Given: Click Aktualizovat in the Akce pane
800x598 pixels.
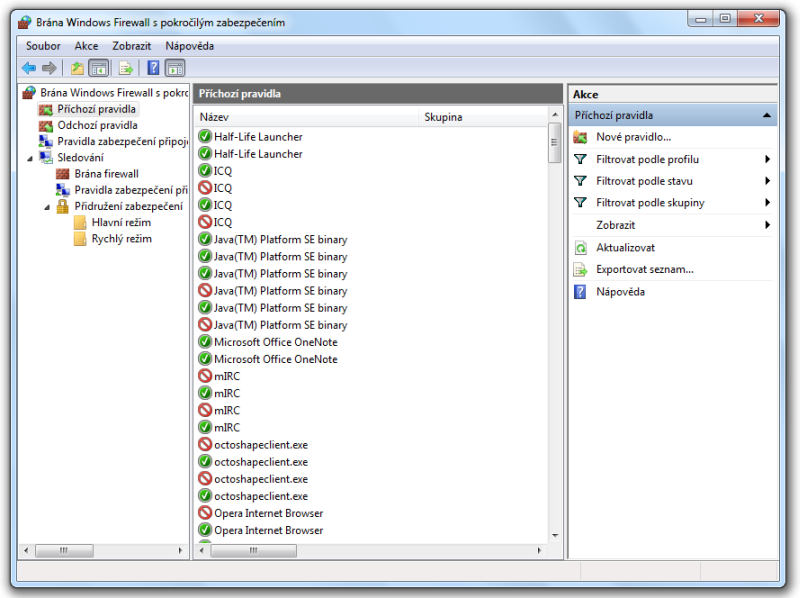Looking at the screenshot, I should tap(626, 248).
